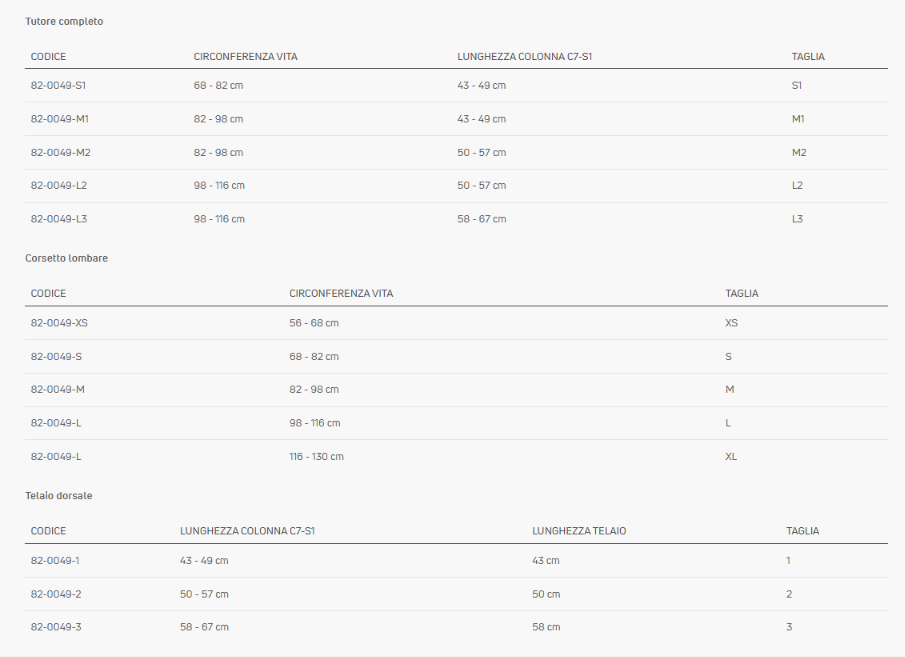
Task: Select code 82-0049-3 in Telaio dorsale
Action: click(x=56, y=626)
